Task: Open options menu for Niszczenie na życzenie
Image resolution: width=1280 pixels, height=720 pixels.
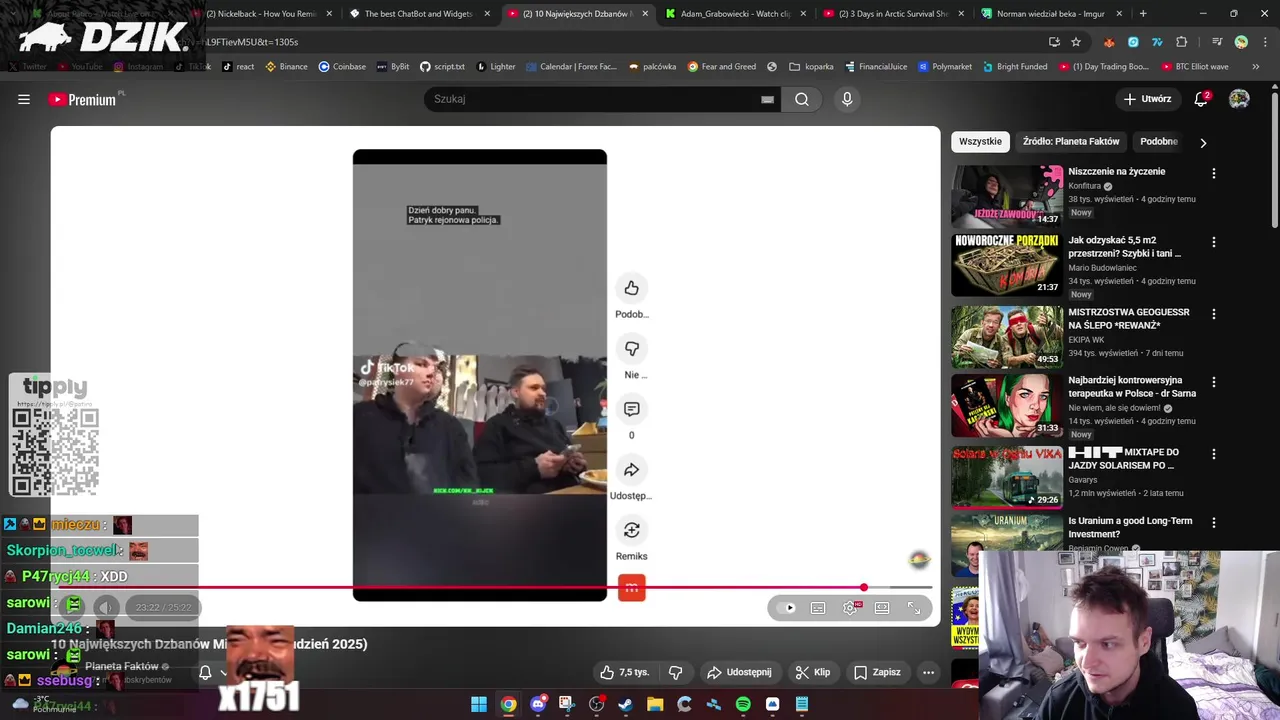Action: point(1214,173)
